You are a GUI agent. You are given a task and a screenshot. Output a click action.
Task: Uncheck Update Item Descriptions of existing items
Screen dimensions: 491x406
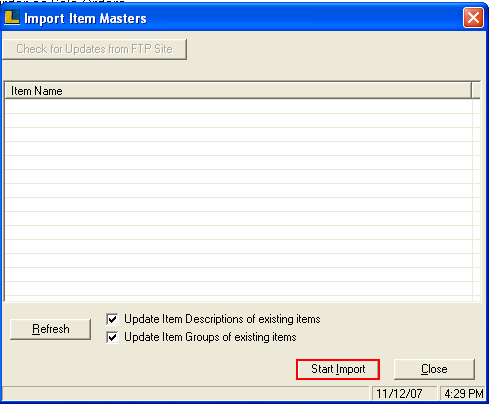(x=112, y=319)
